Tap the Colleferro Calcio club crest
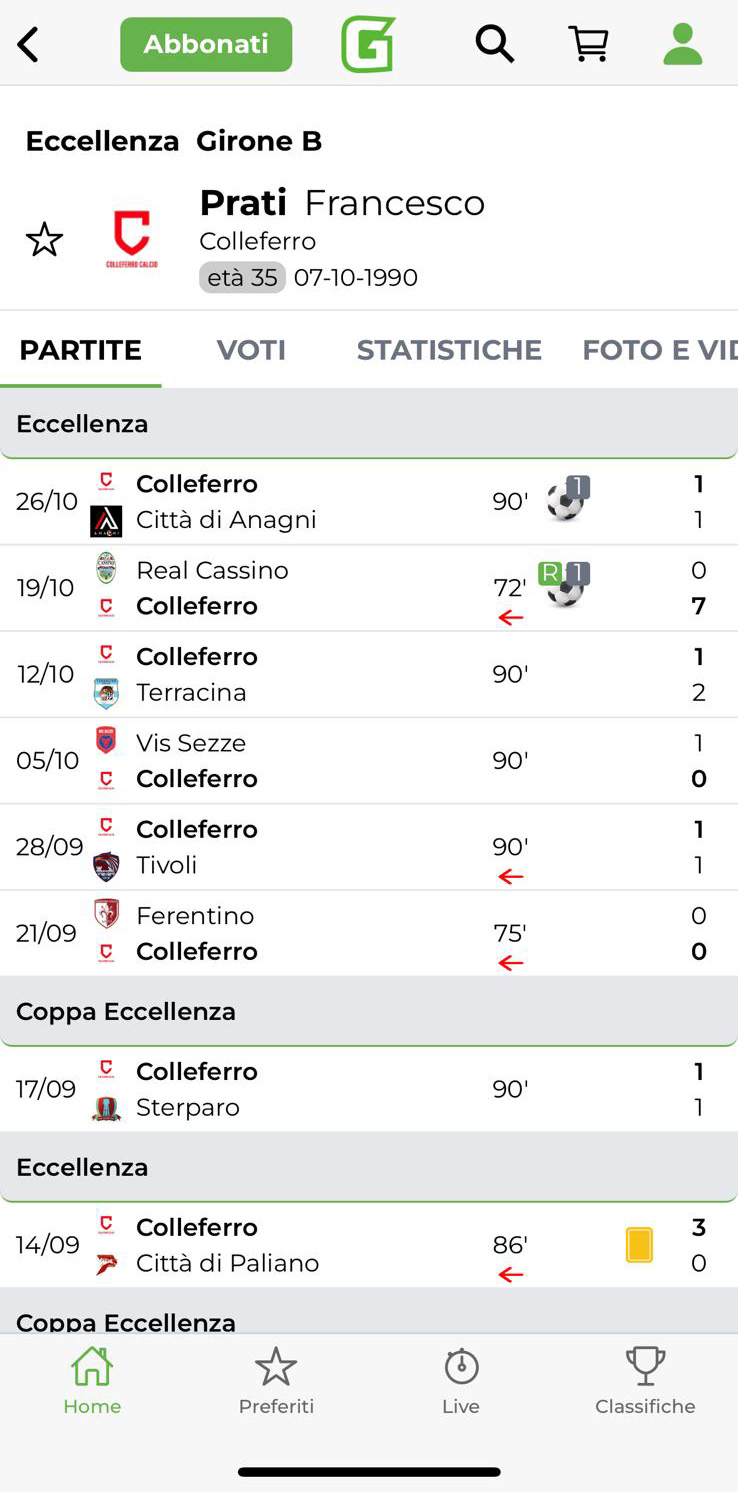Image resolution: width=738 pixels, height=1492 pixels. (x=131, y=240)
